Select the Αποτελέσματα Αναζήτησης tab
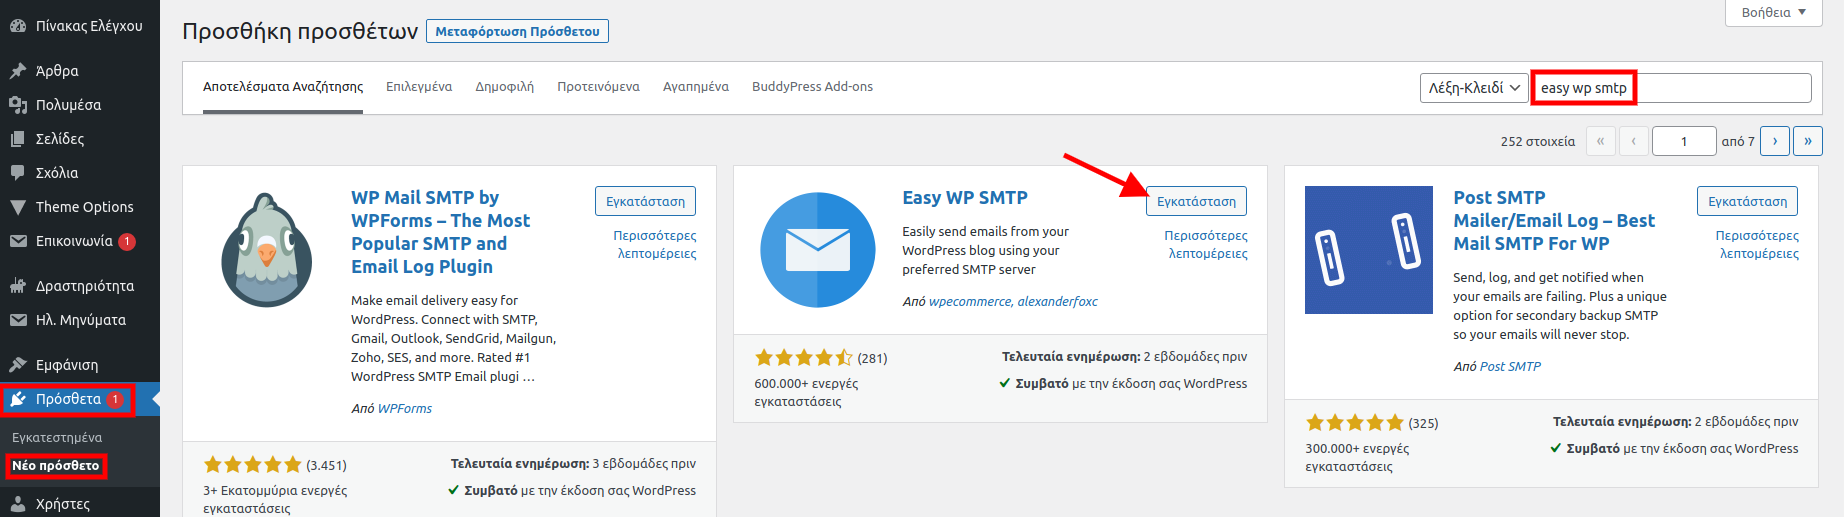This screenshot has height=517, width=1844. (283, 87)
